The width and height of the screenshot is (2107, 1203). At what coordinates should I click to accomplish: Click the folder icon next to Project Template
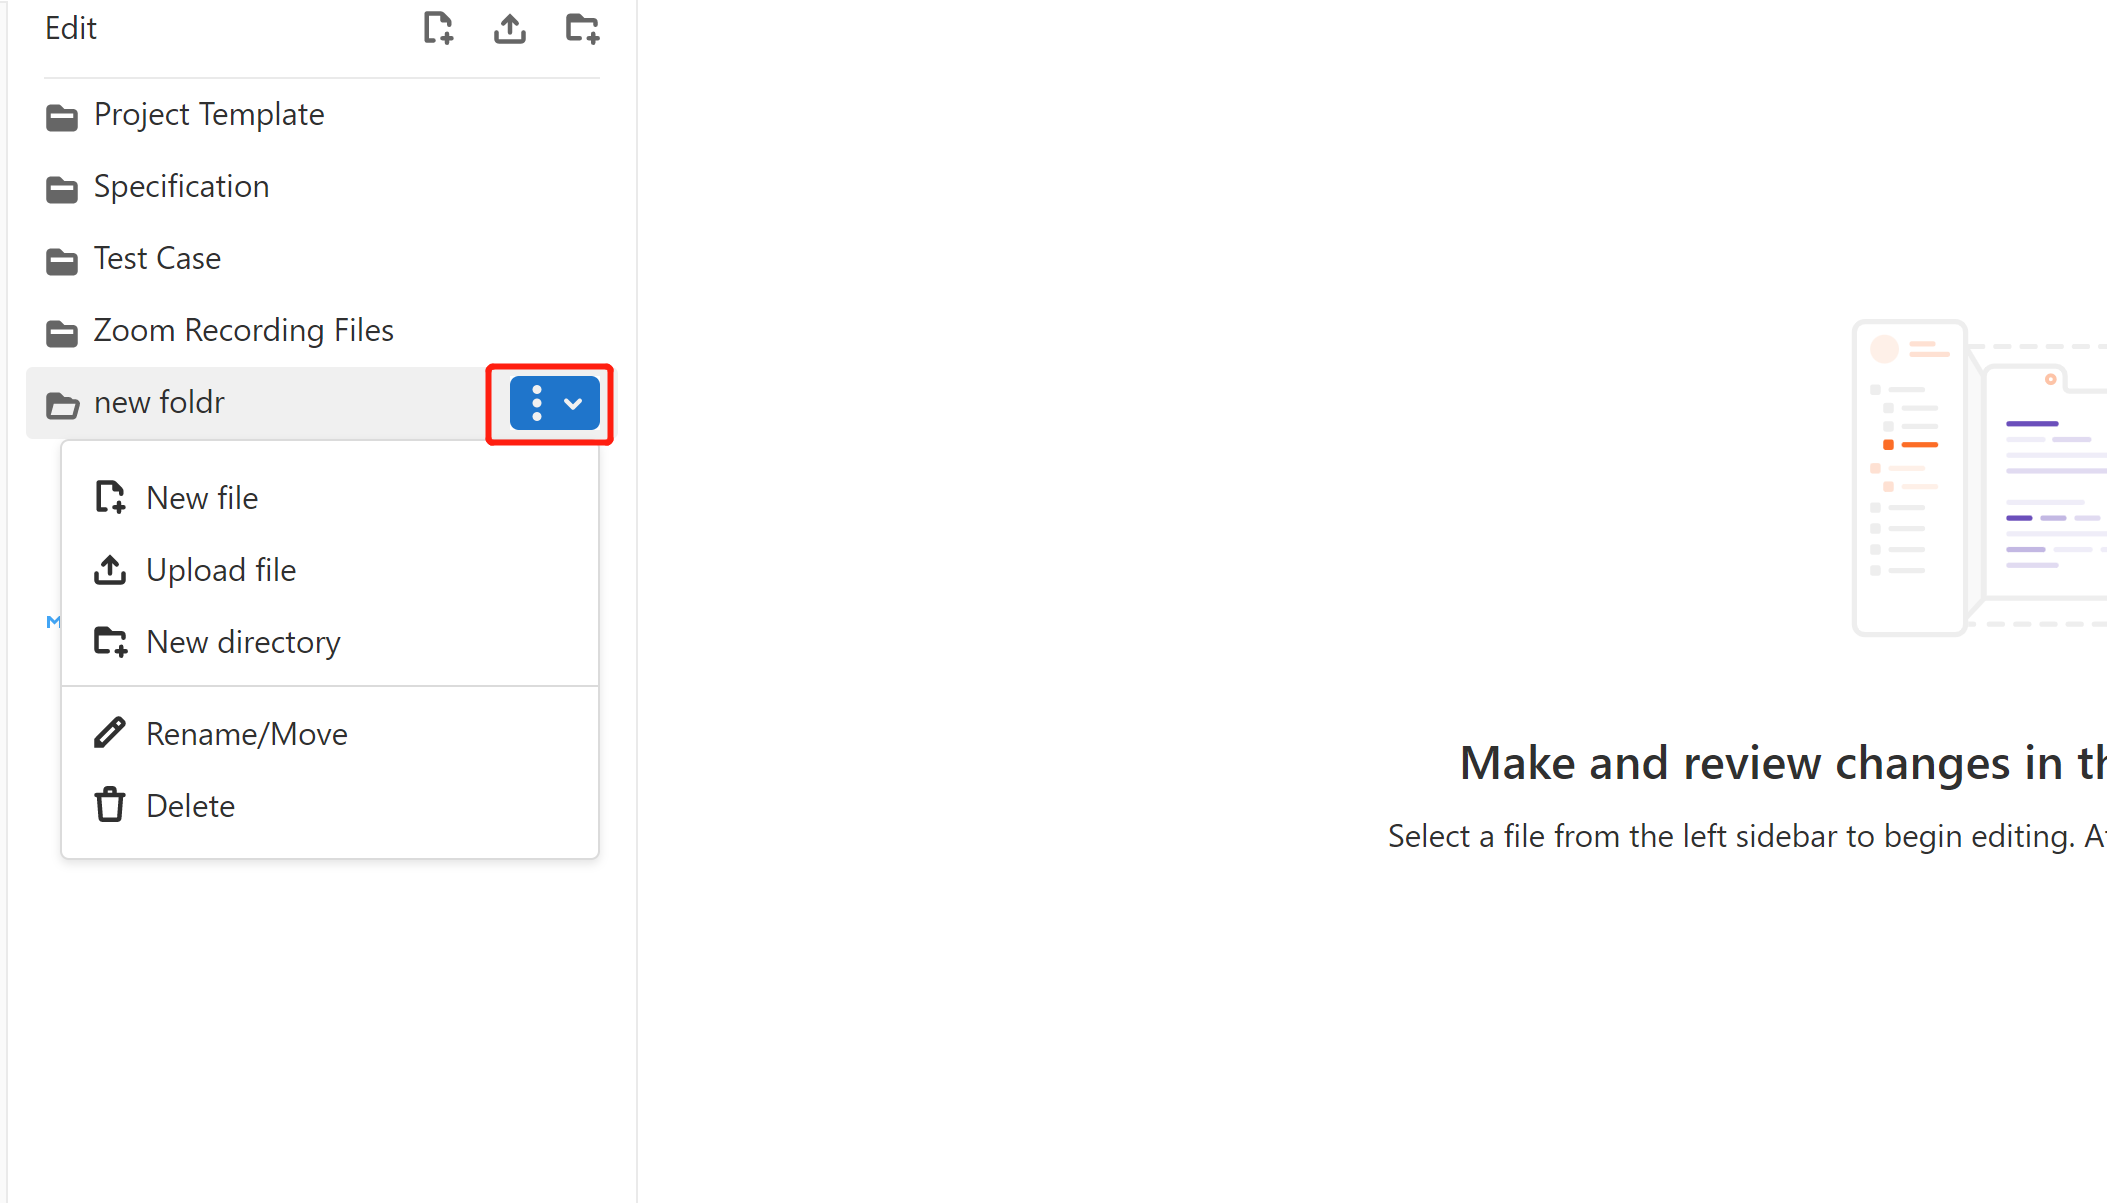(61, 114)
